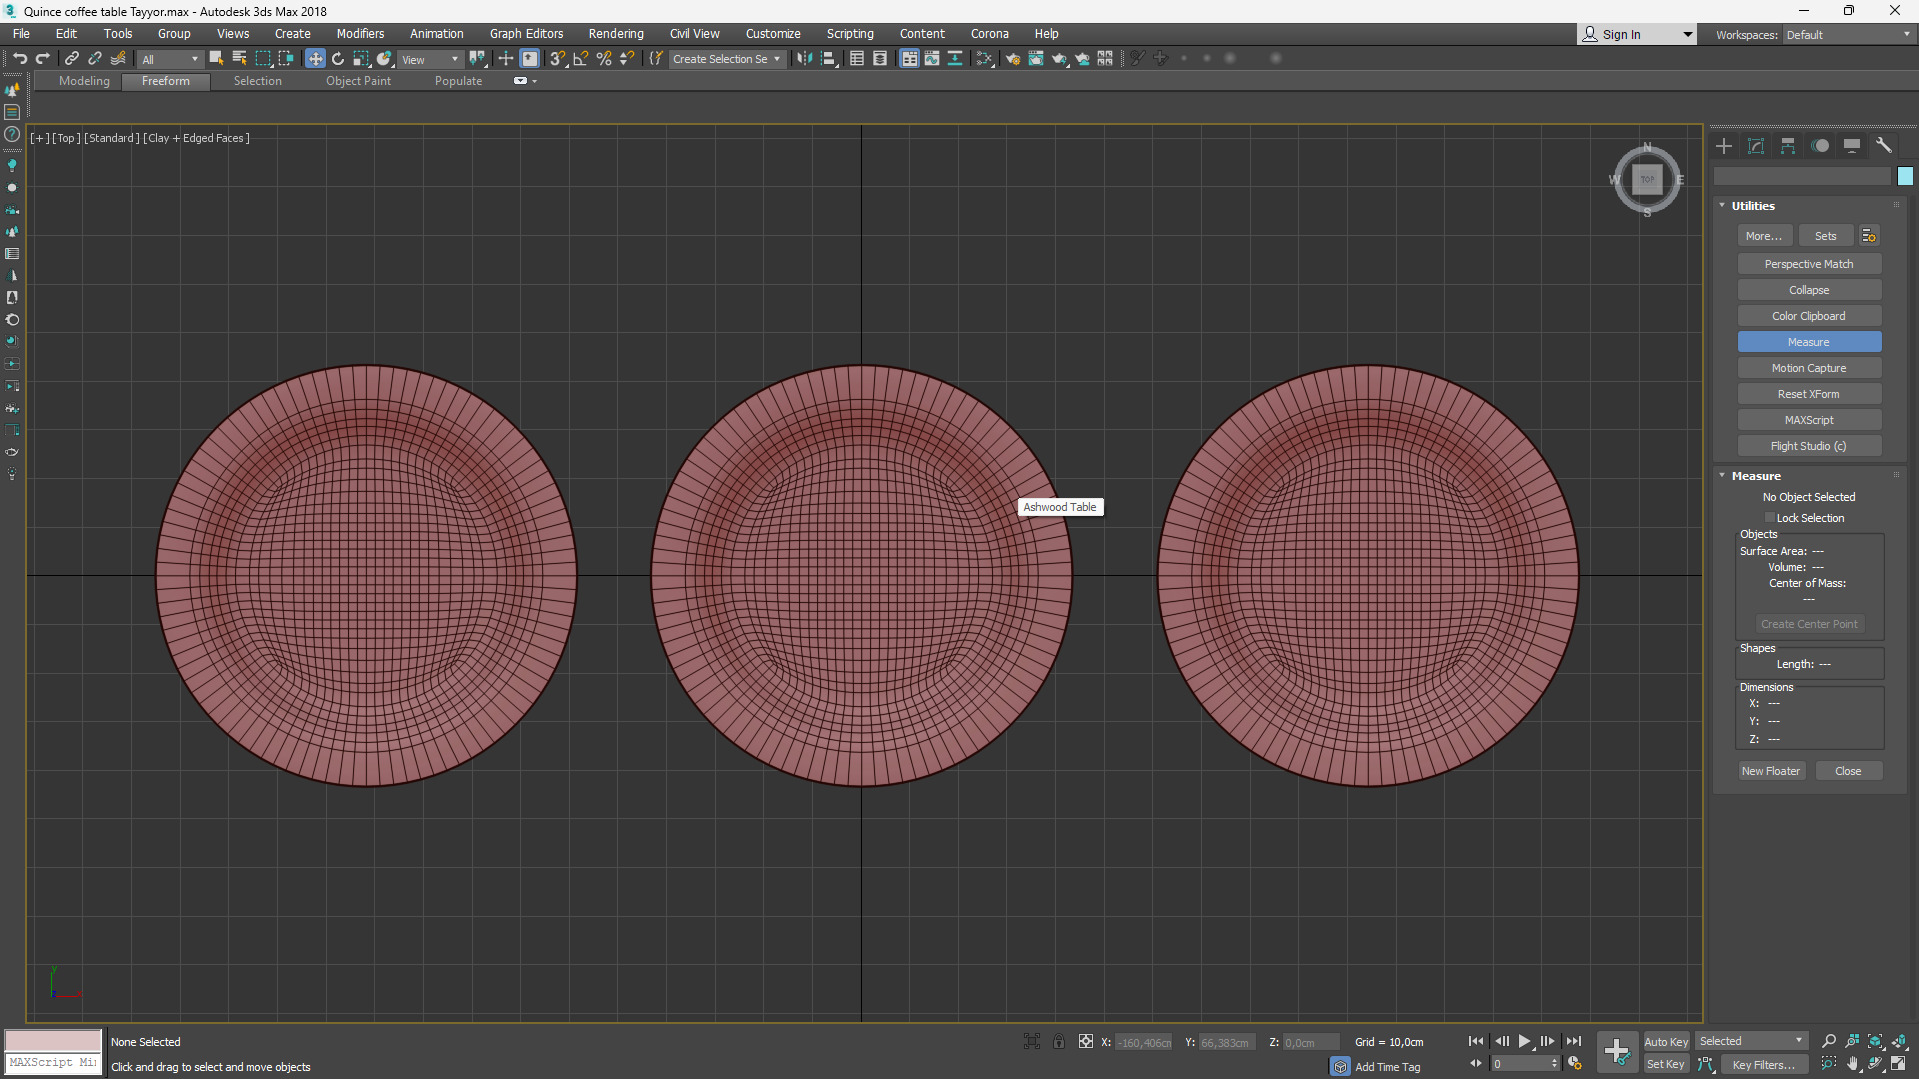Open the reference coordinate system View dropdown
Viewport: 1919px width, 1079px height.
click(x=431, y=59)
